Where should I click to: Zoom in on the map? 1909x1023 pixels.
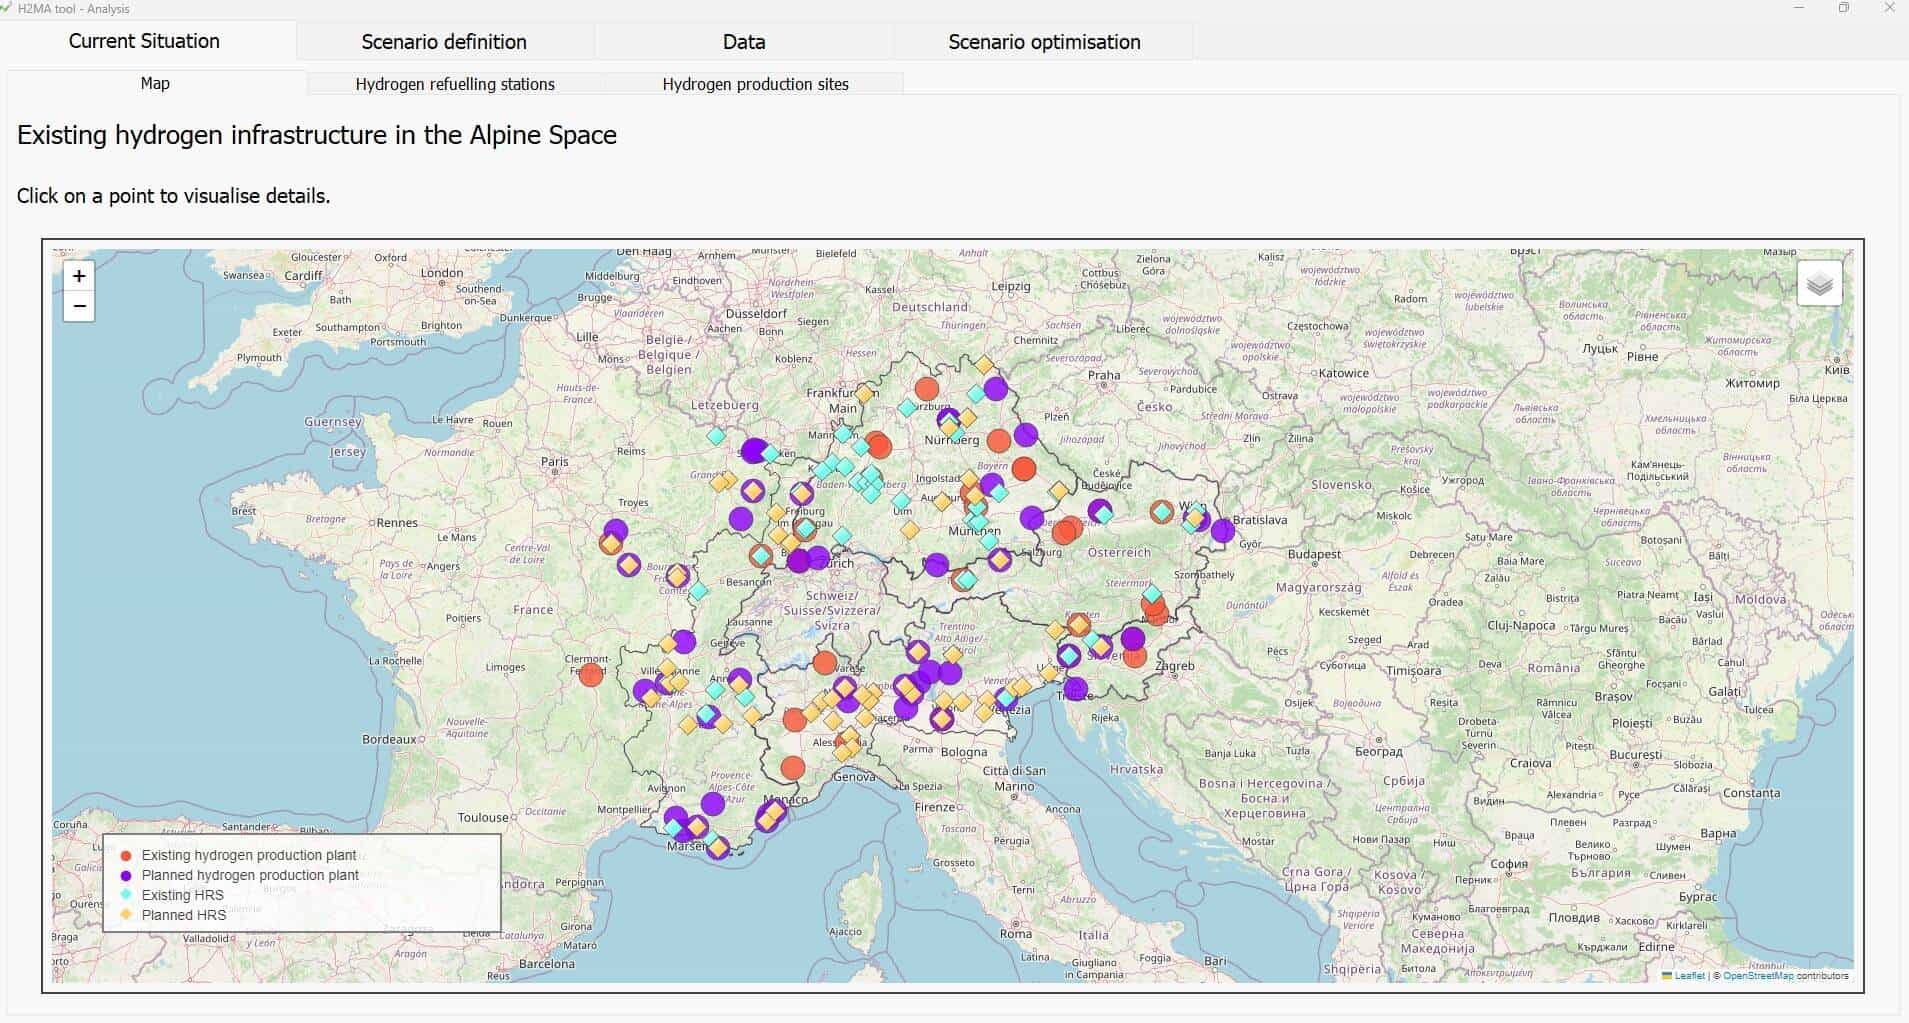click(x=79, y=276)
